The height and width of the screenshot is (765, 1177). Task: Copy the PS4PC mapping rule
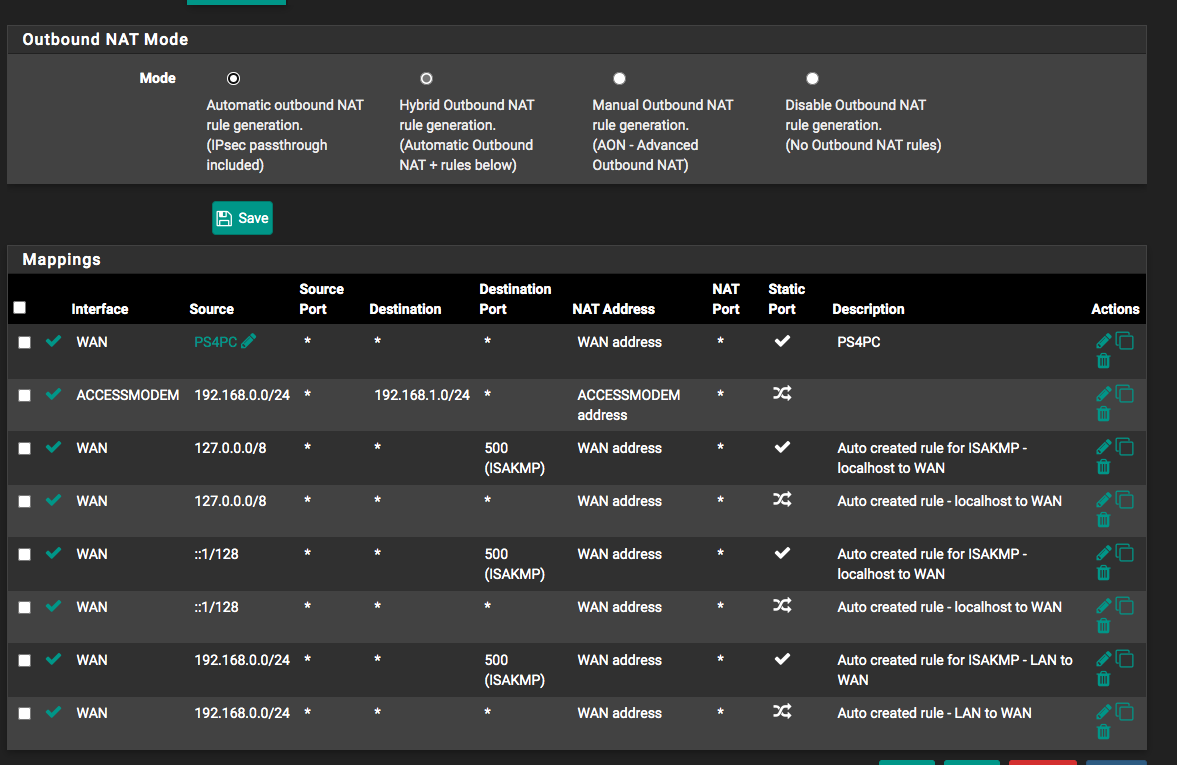pos(1124,341)
